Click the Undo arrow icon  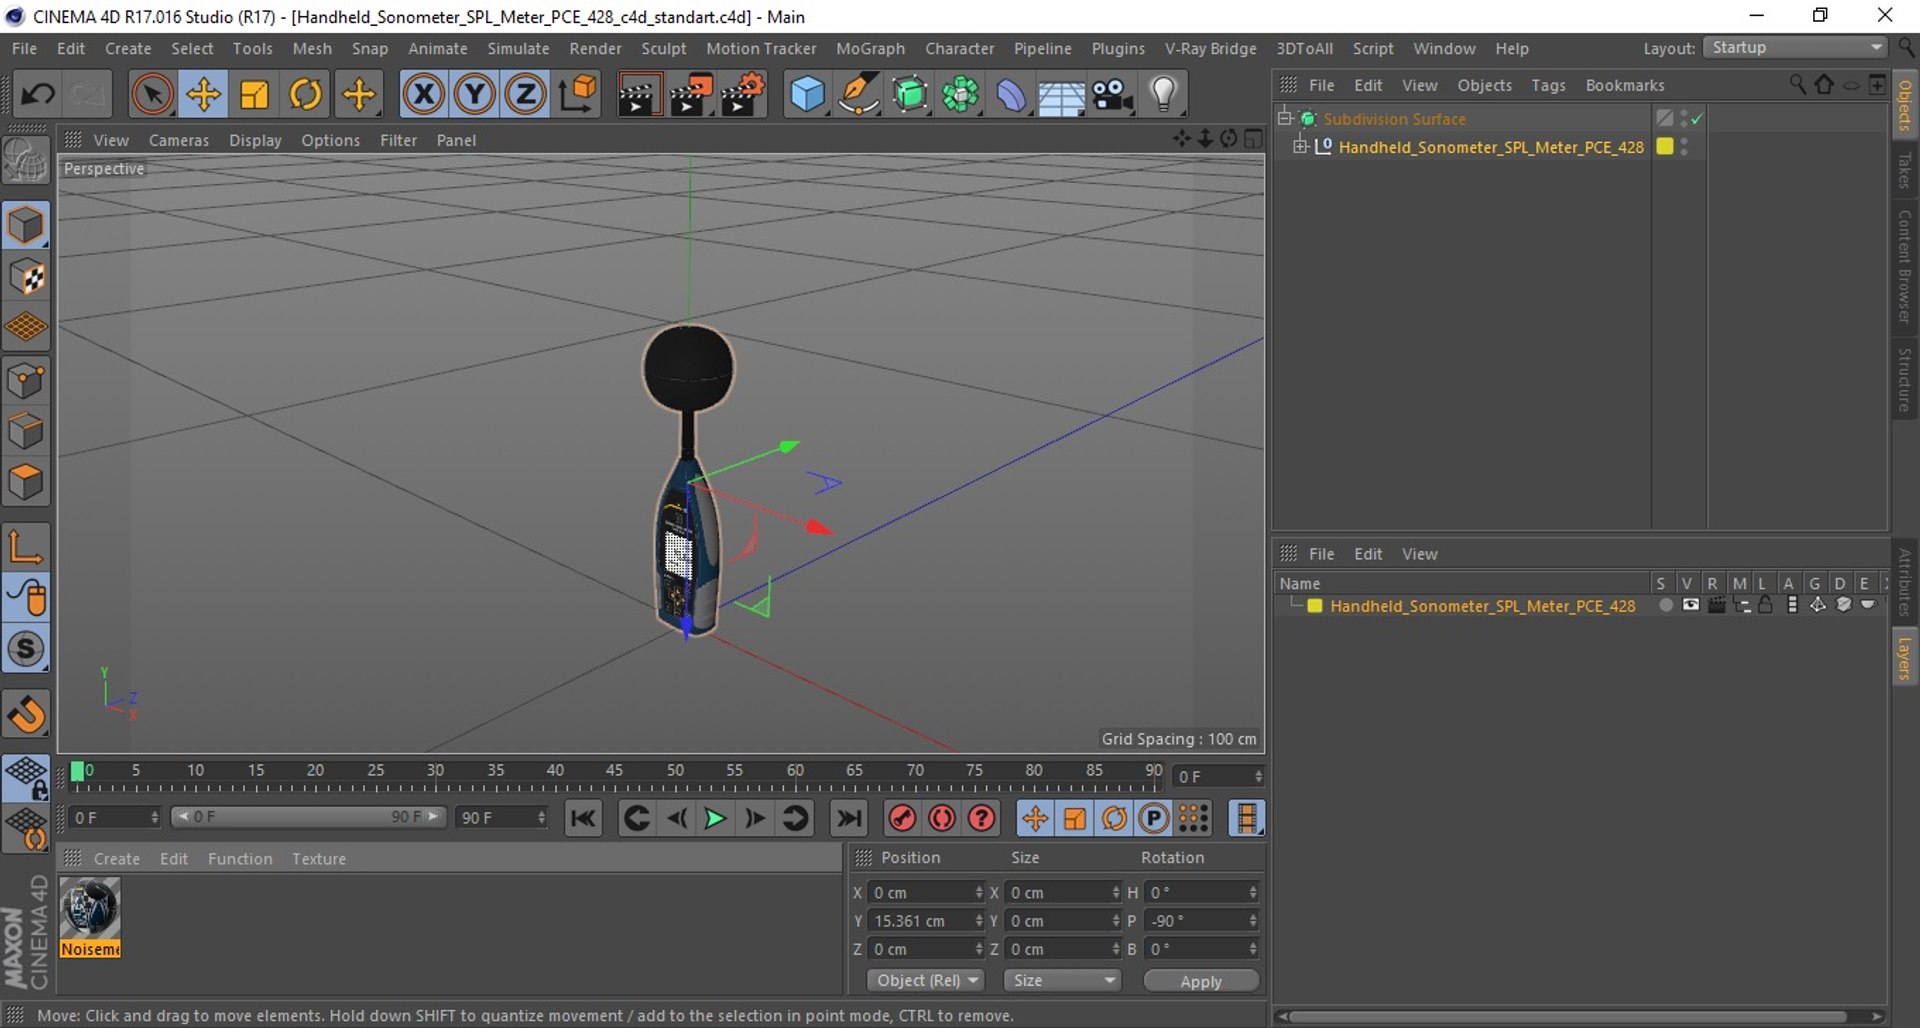[38, 94]
